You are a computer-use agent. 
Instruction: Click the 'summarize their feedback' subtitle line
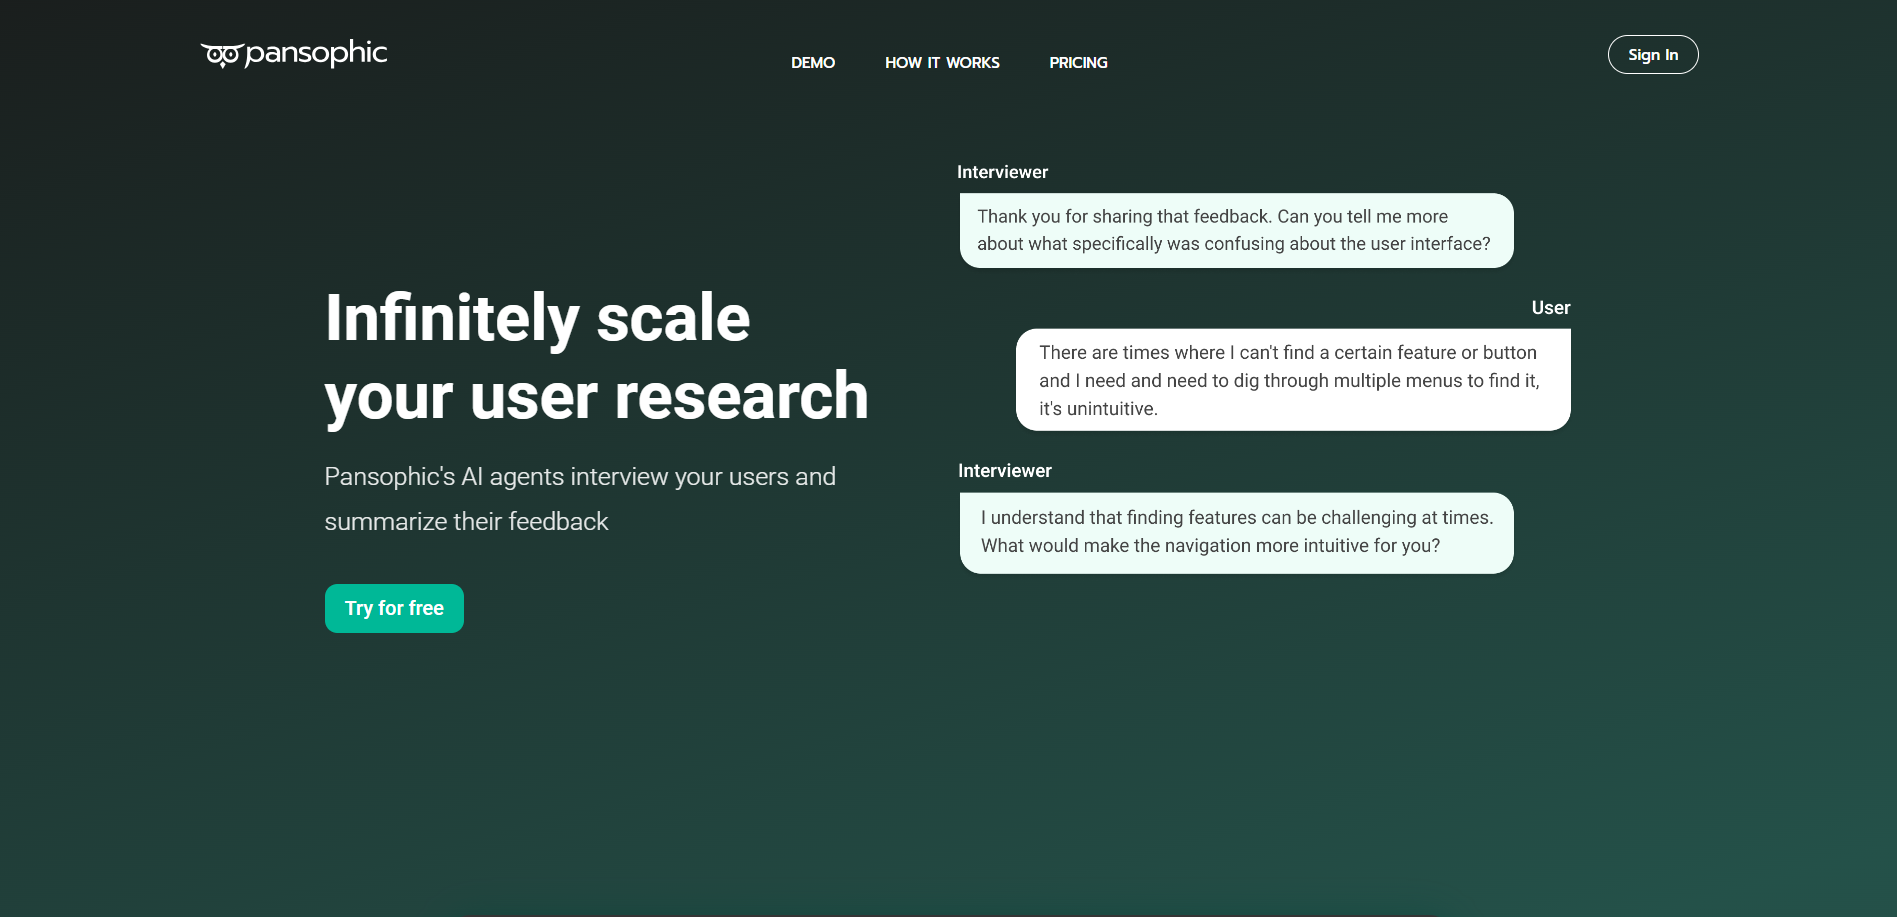[466, 522]
